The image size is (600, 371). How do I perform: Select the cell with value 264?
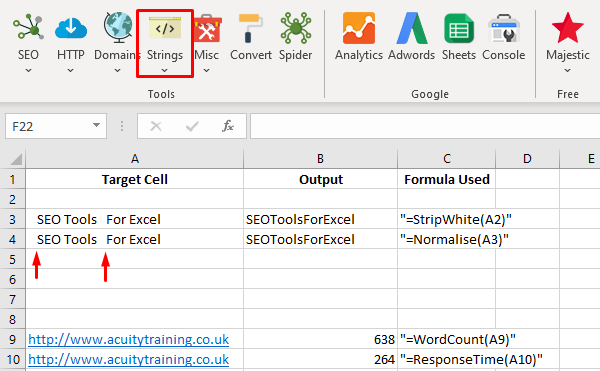[320, 360]
